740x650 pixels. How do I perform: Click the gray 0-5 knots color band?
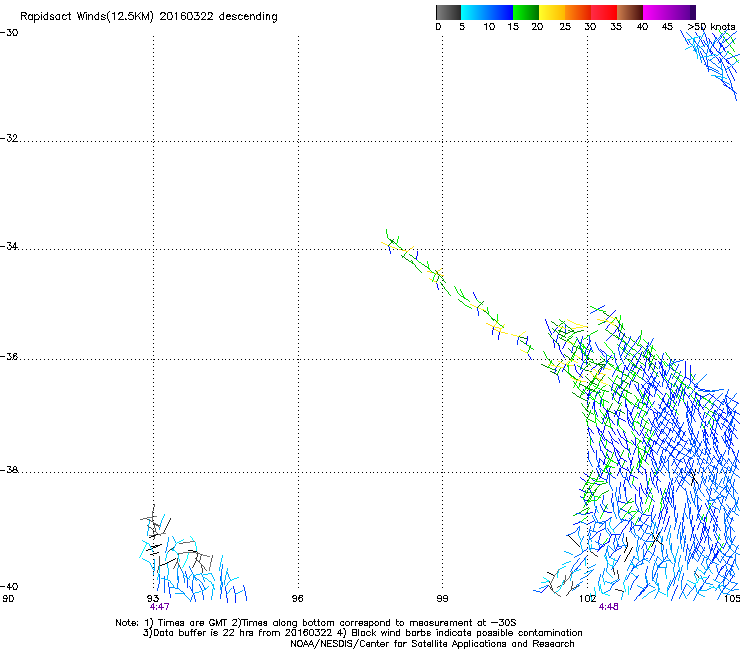tap(448, 12)
